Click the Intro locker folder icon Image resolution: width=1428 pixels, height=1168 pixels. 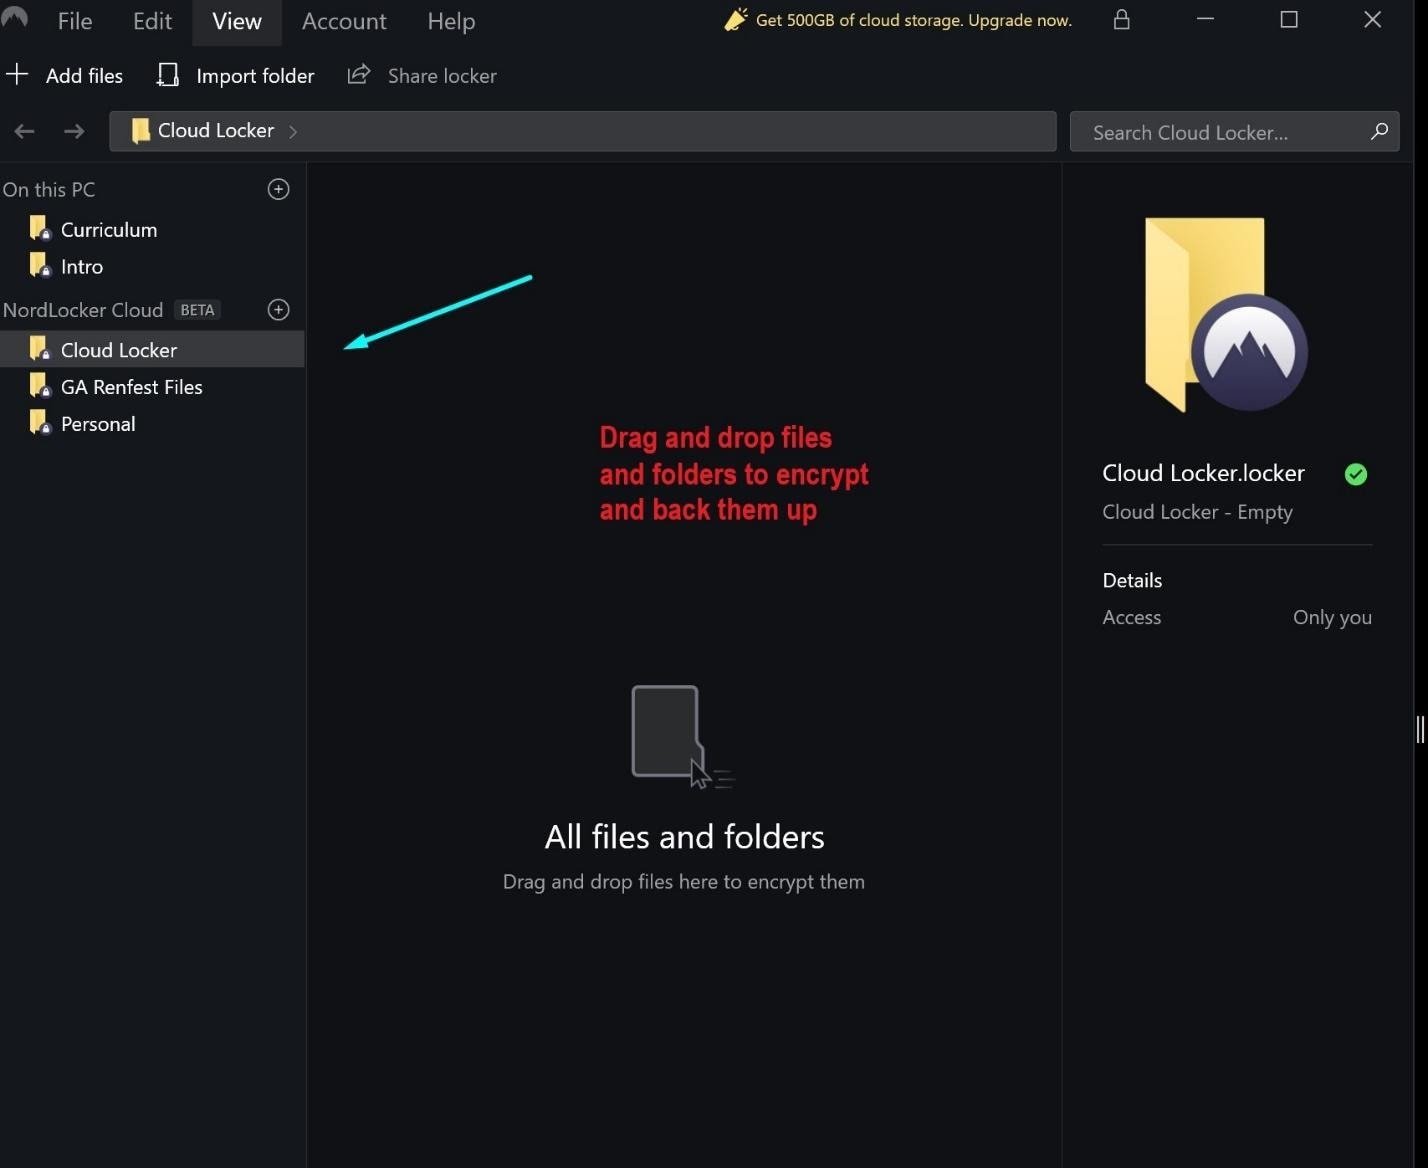click(40, 266)
